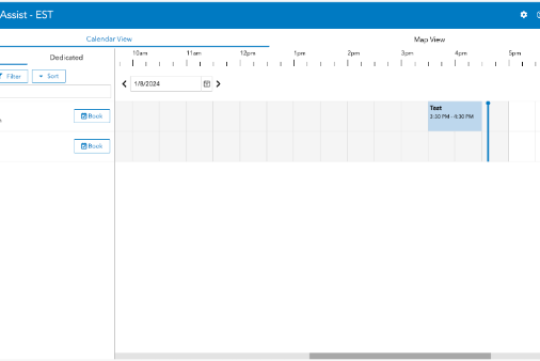Open the Test appointment block
This screenshot has width=540, height=361.
(x=455, y=116)
